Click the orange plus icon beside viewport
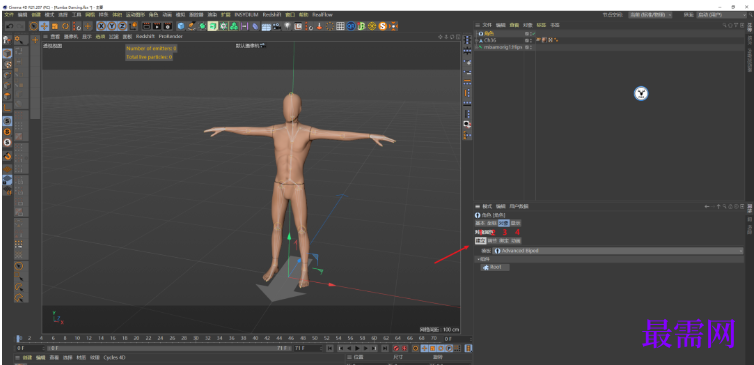The width and height of the screenshot is (754, 365). [x=35, y=40]
